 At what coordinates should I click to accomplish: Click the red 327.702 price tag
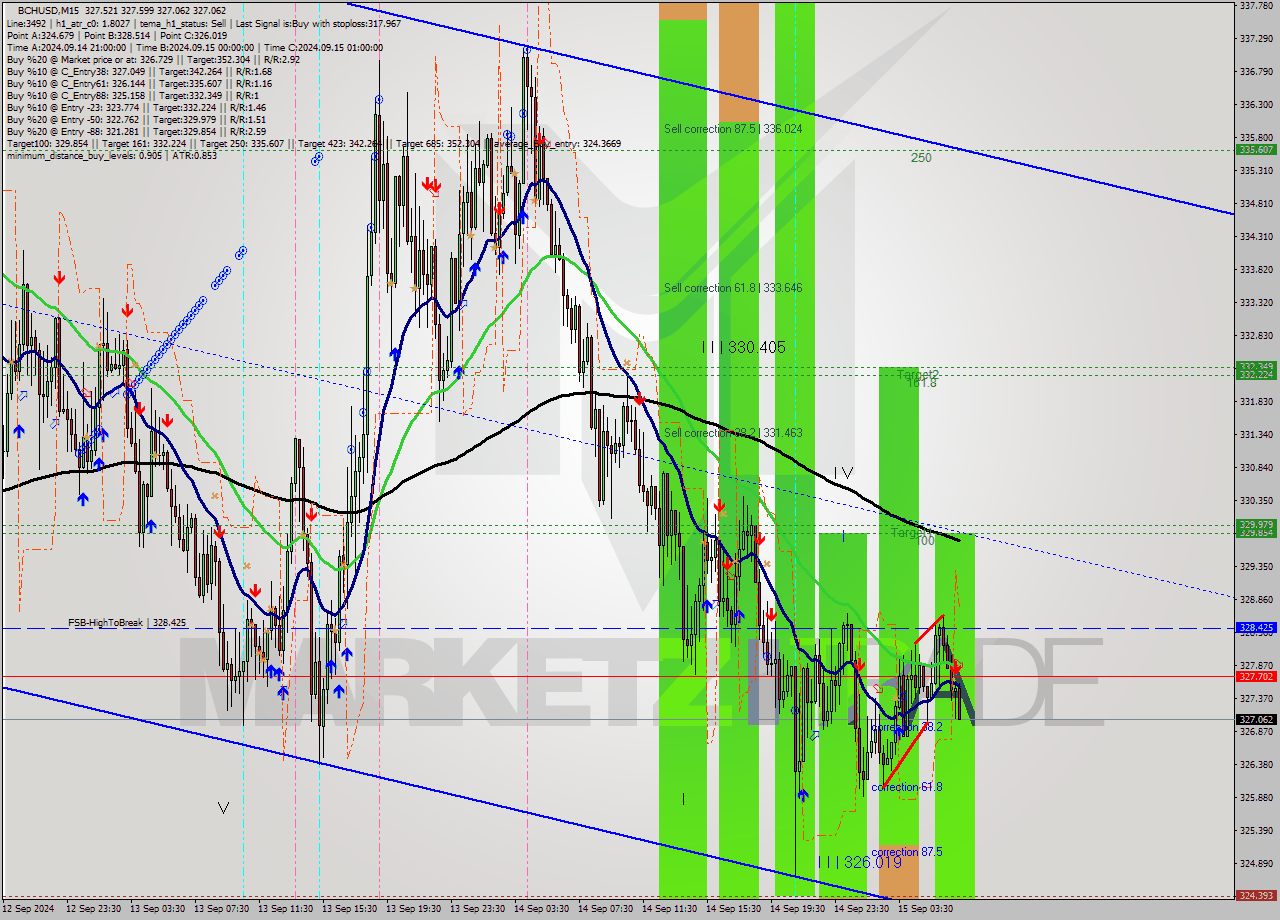tap(1256, 676)
